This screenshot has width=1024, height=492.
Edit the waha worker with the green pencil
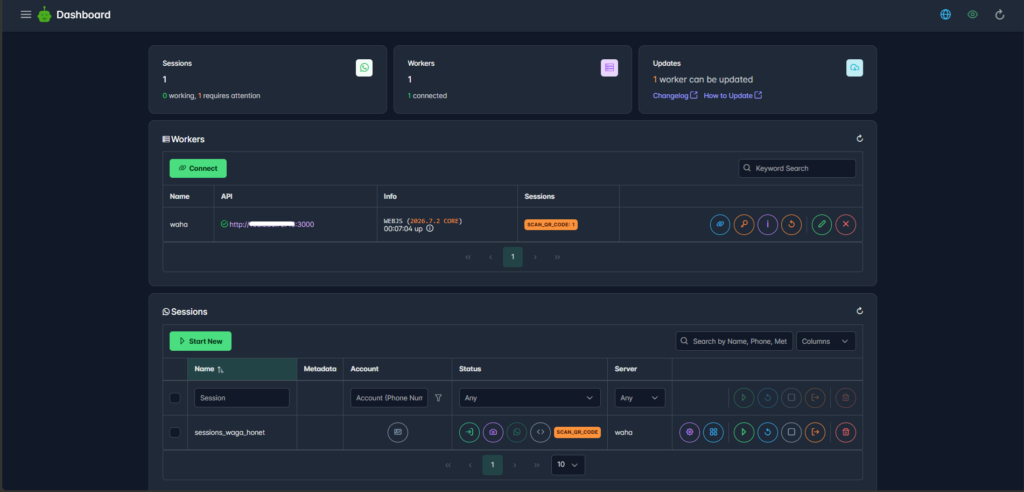[822, 224]
